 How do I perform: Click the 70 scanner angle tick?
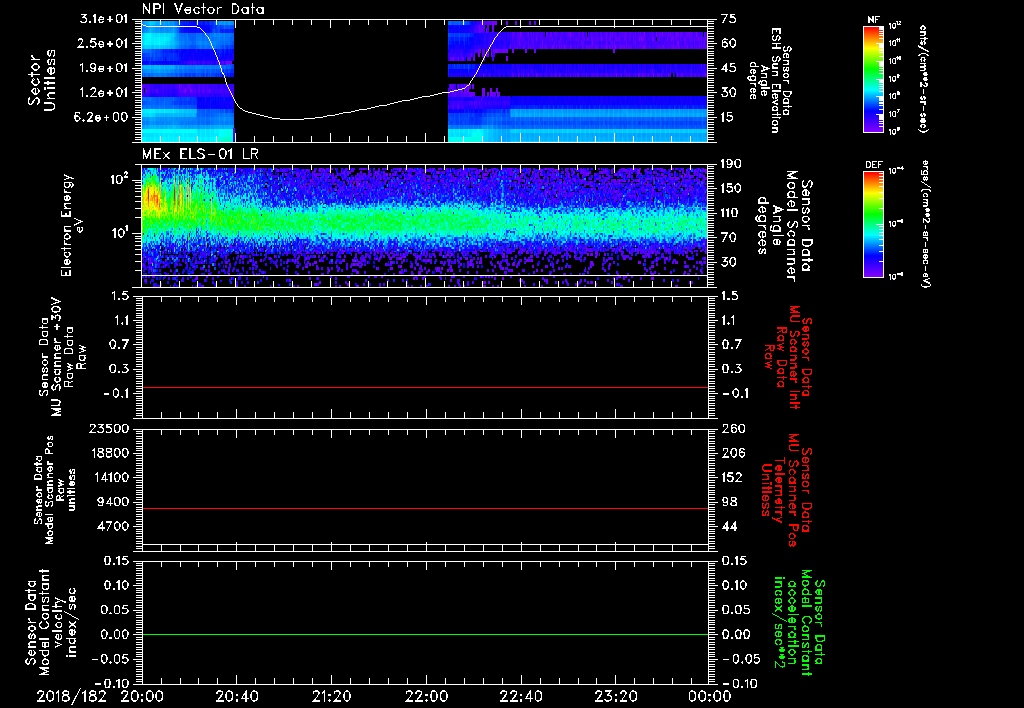coord(729,238)
